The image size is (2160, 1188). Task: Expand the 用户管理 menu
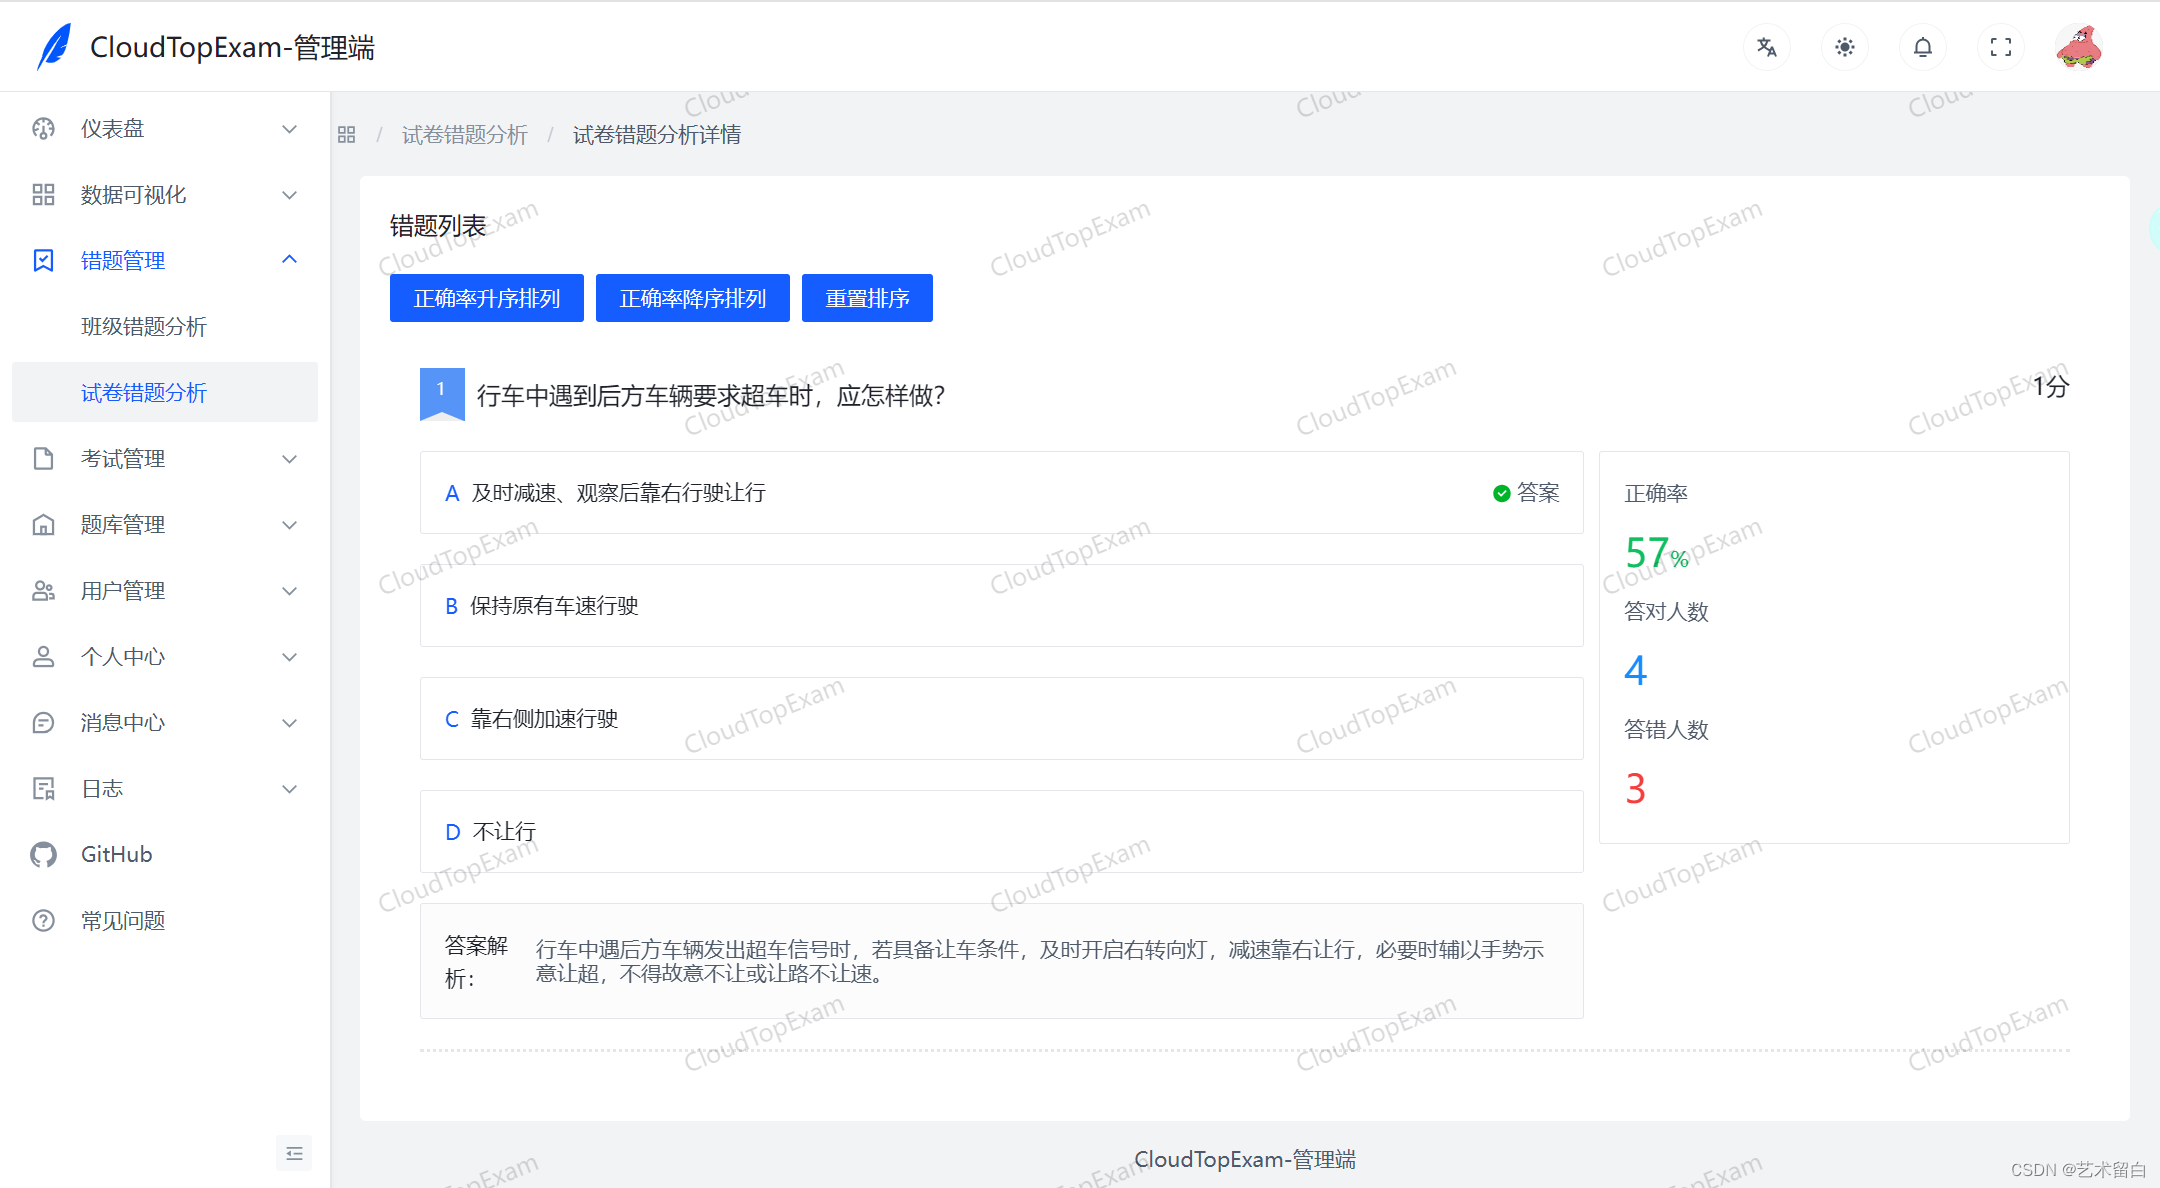click(x=289, y=590)
